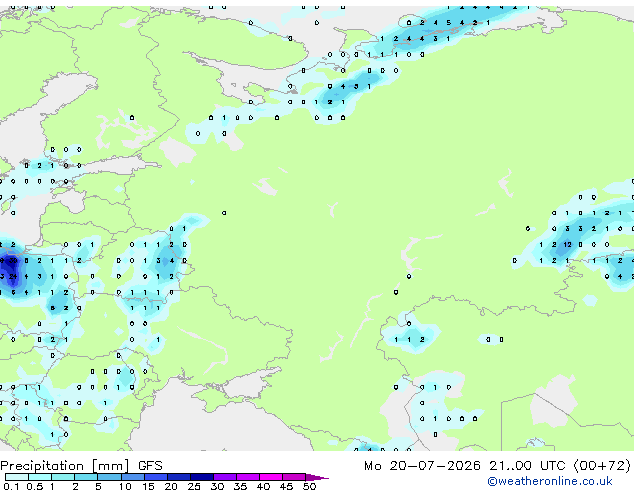Click the '0.1' legend scale value

tap(11, 486)
